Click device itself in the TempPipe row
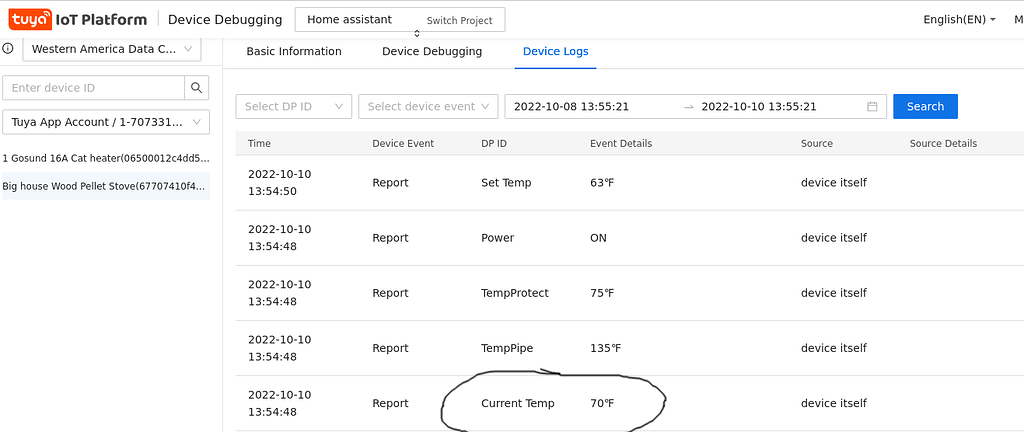This screenshot has height=432, width=1024. pyautogui.click(x=834, y=348)
